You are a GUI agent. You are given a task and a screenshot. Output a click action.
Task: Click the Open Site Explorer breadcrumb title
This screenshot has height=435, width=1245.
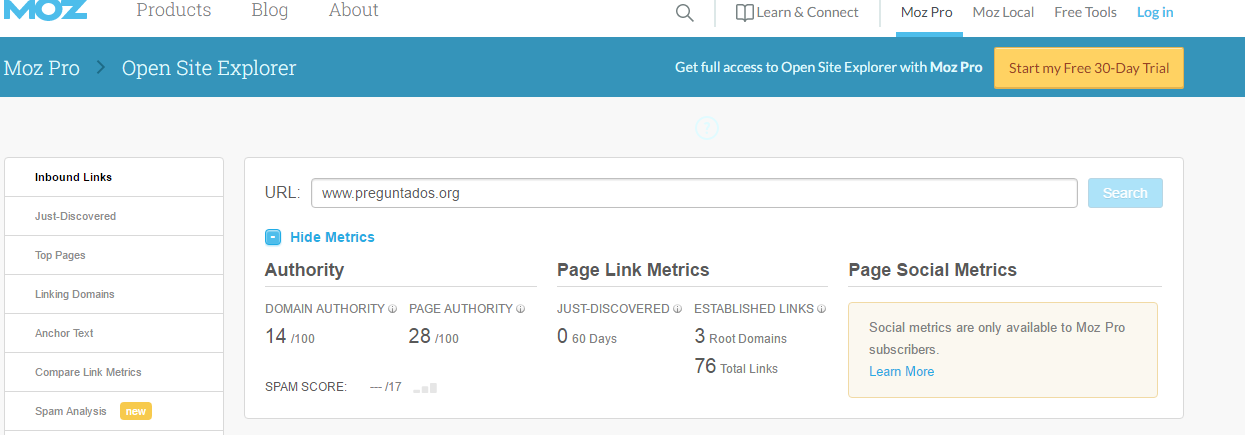coord(209,68)
